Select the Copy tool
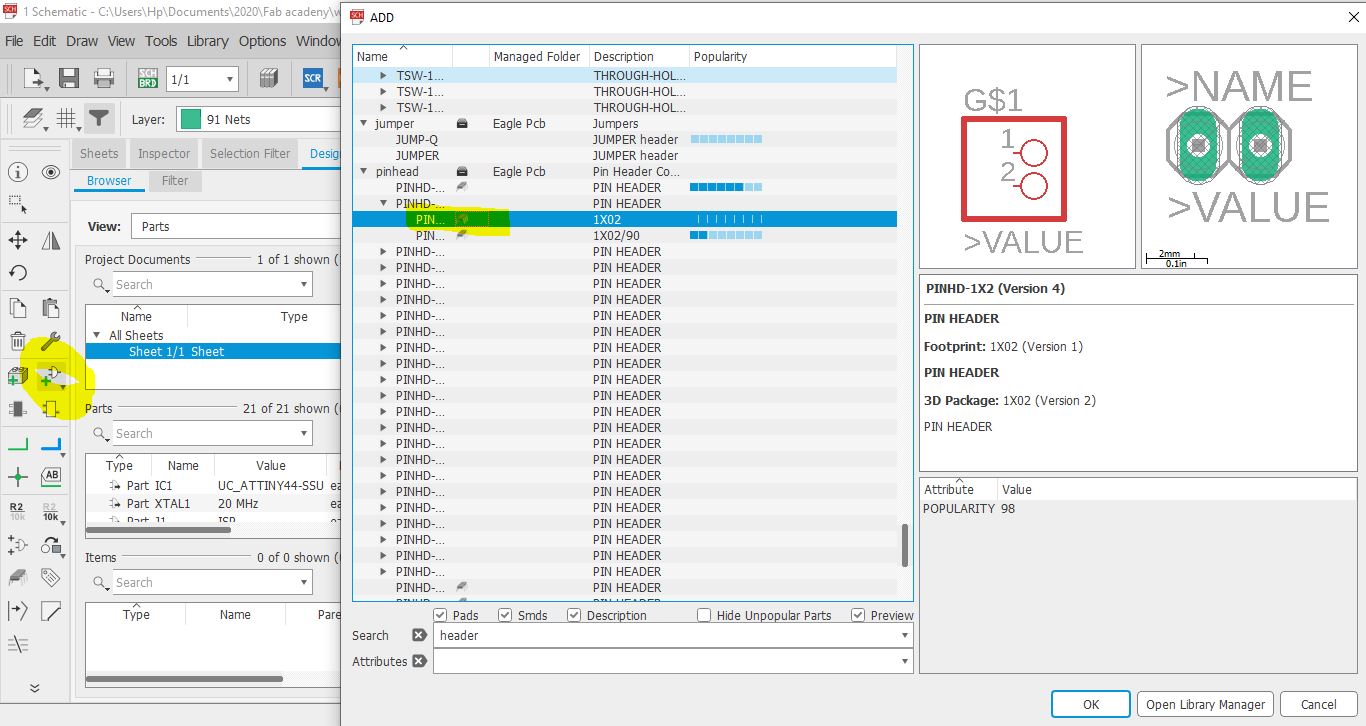 tap(18, 308)
